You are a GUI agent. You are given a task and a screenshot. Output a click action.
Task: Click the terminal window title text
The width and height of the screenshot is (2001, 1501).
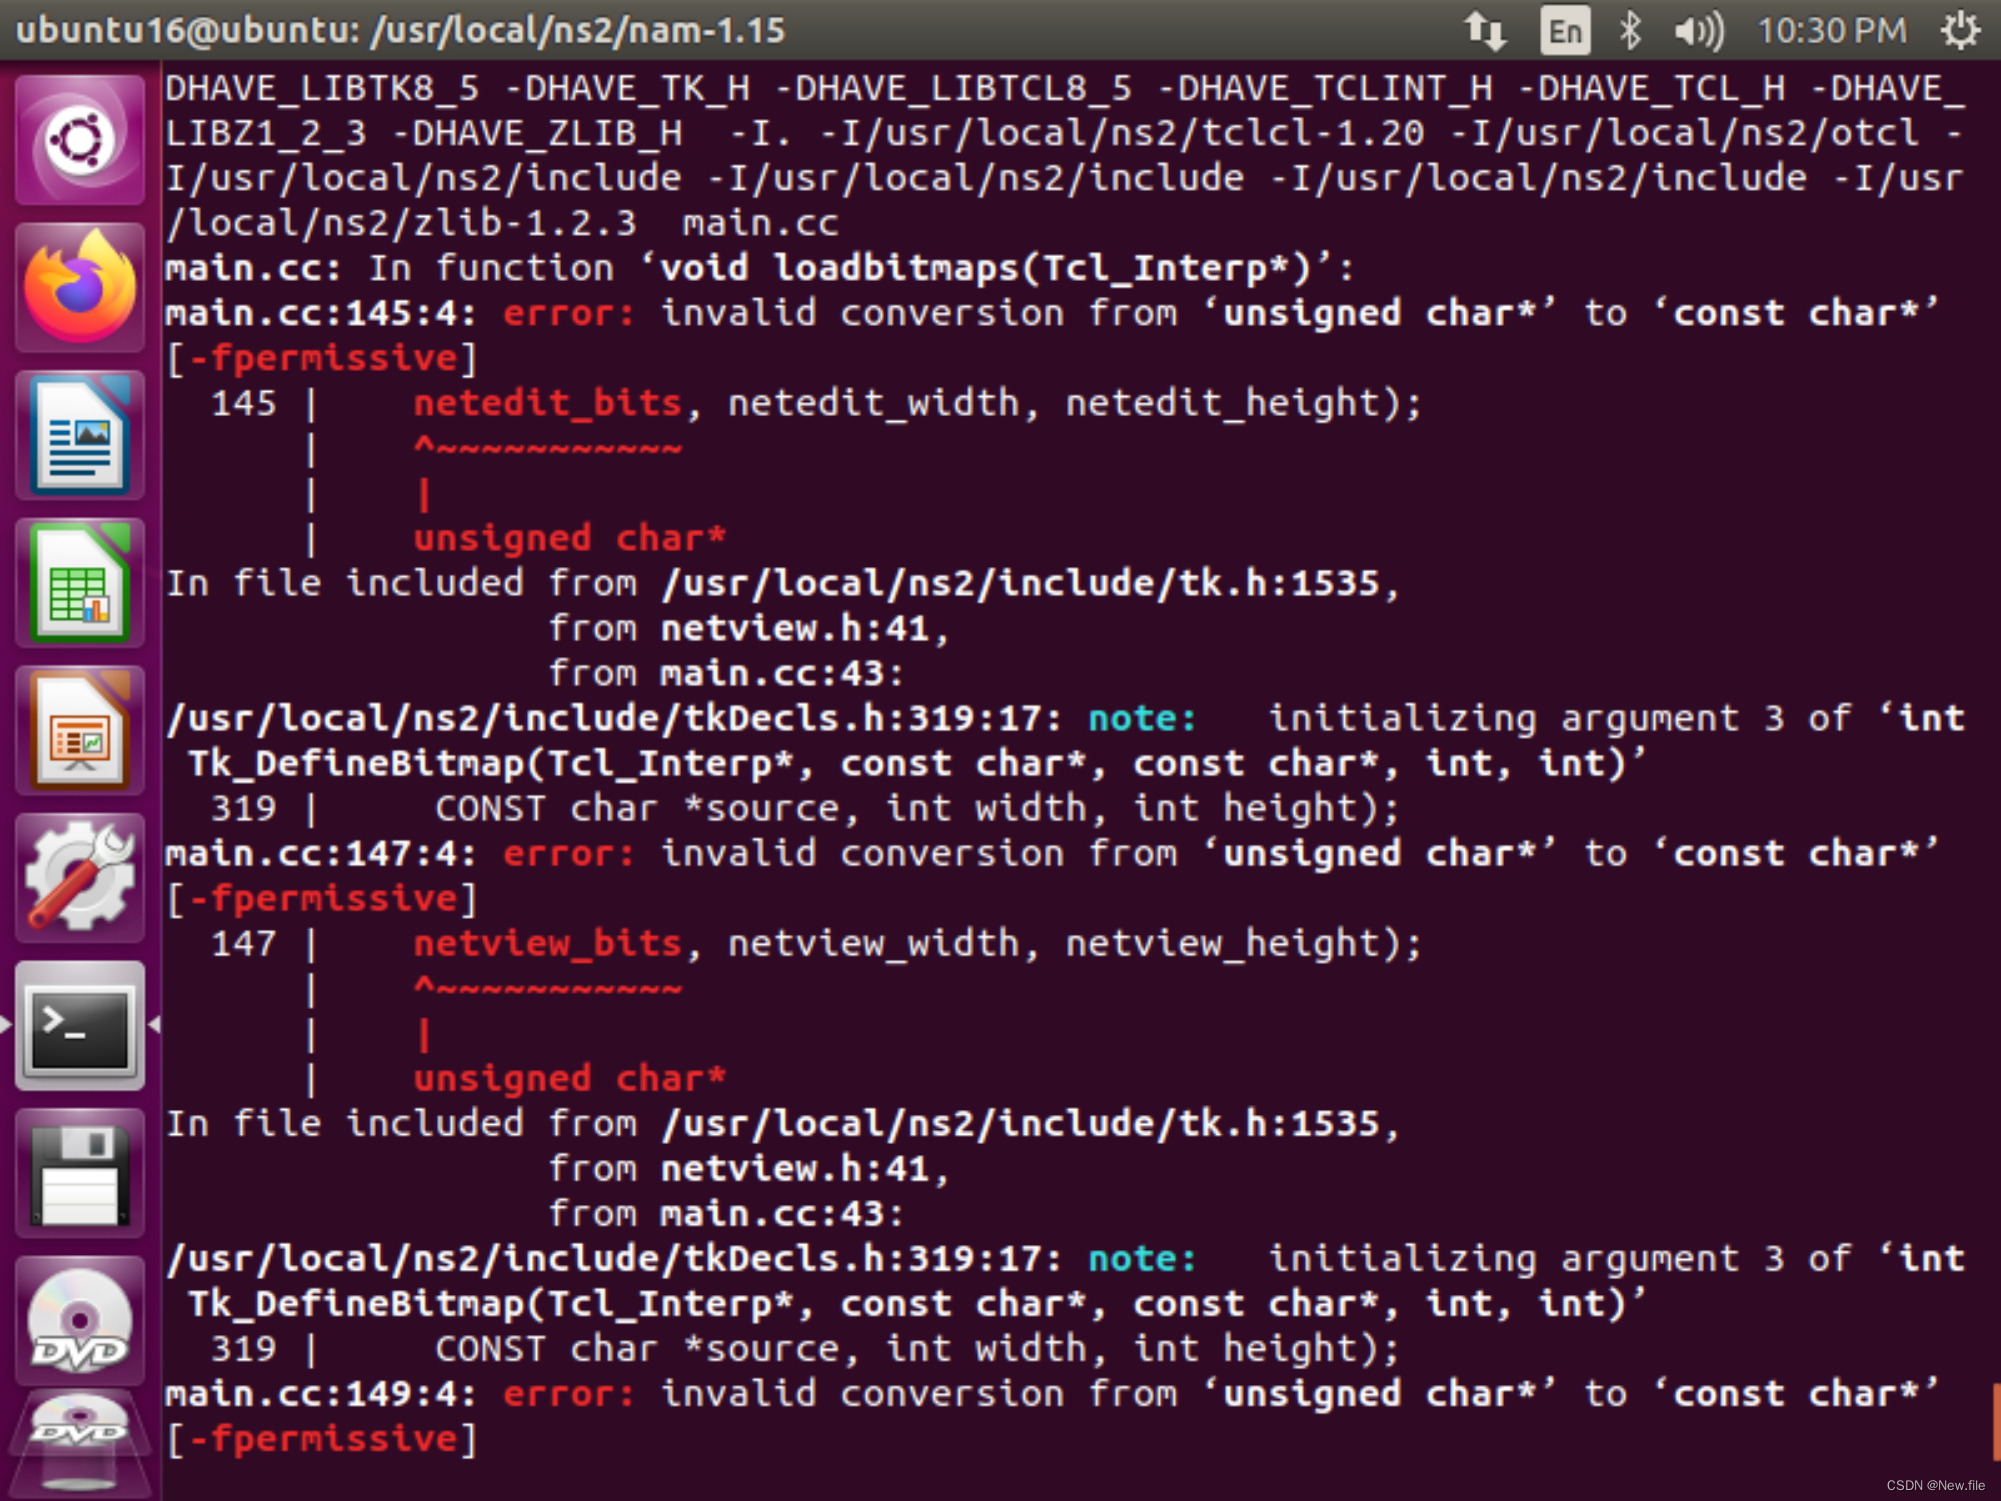click(x=400, y=31)
